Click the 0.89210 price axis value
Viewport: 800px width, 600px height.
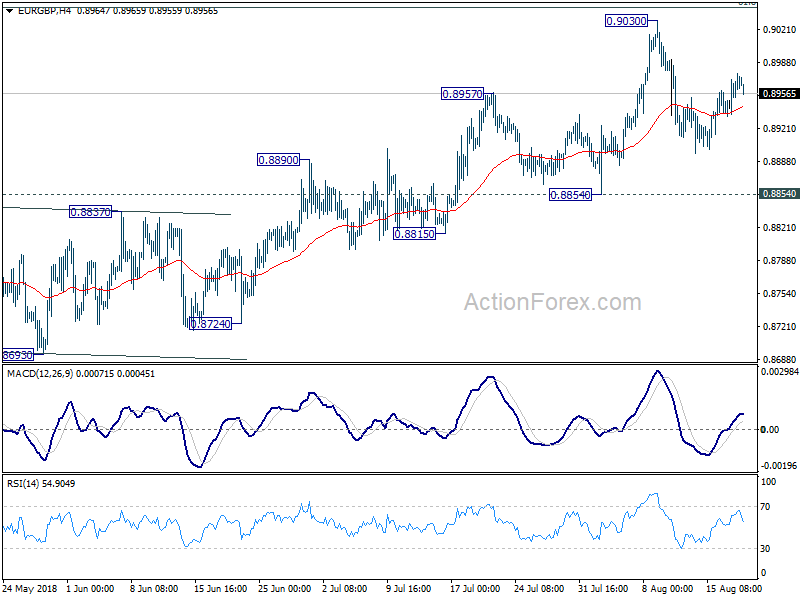(x=780, y=129)
